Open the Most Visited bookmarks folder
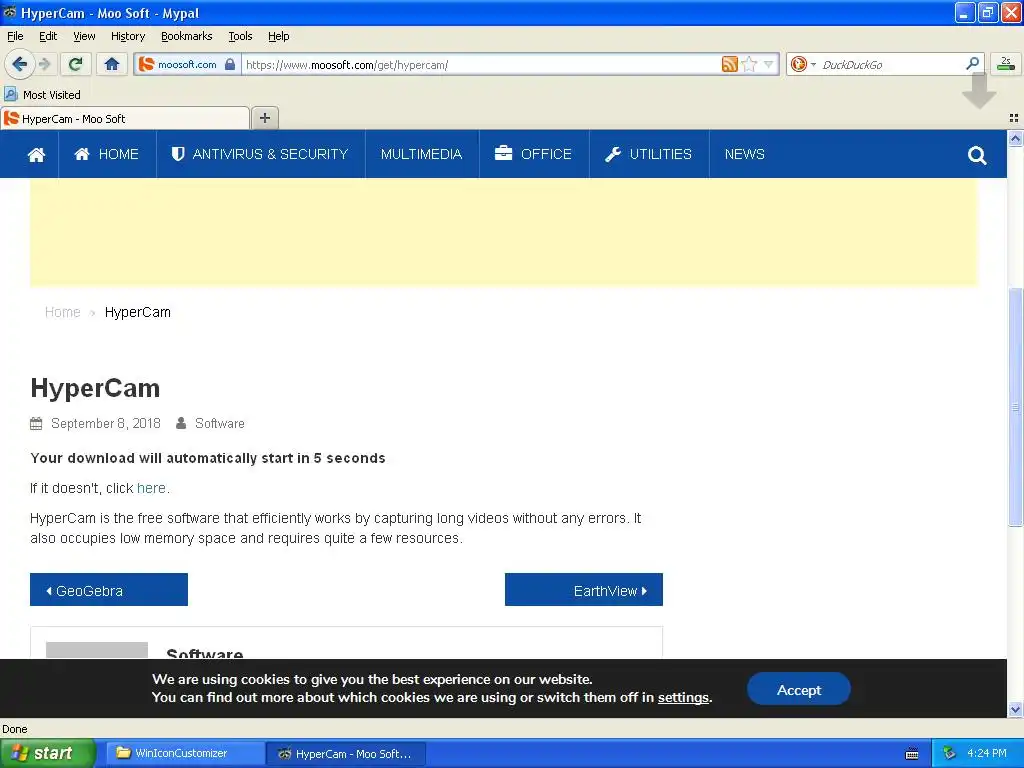This screenshot has width=1024, height=768. pos(43,95)
